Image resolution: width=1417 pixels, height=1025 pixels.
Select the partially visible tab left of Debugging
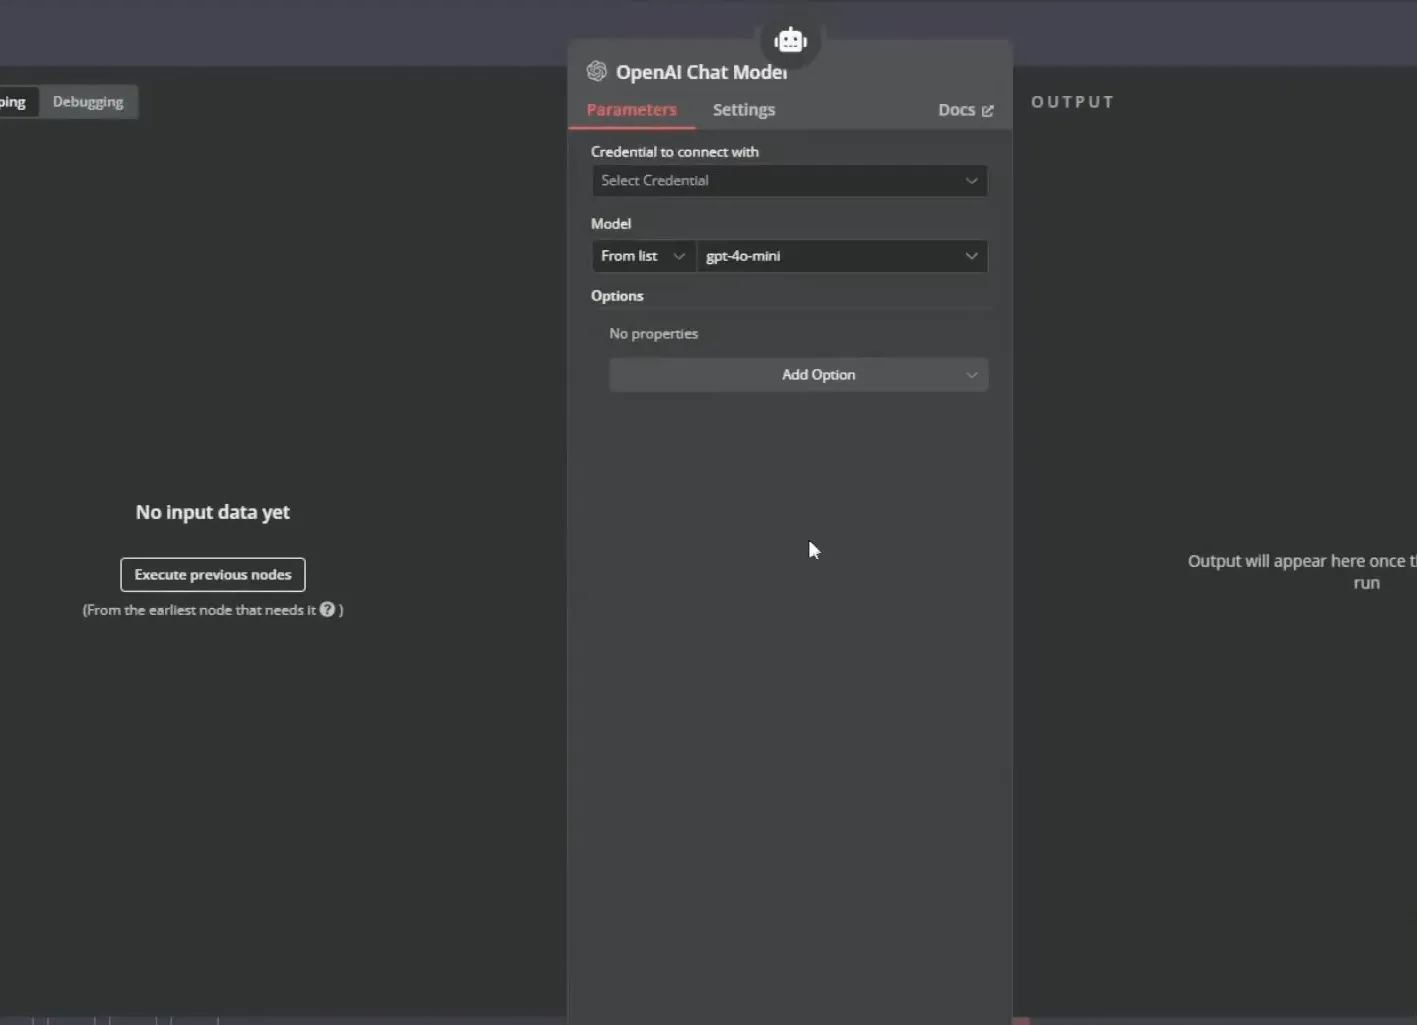coord(14,102)
